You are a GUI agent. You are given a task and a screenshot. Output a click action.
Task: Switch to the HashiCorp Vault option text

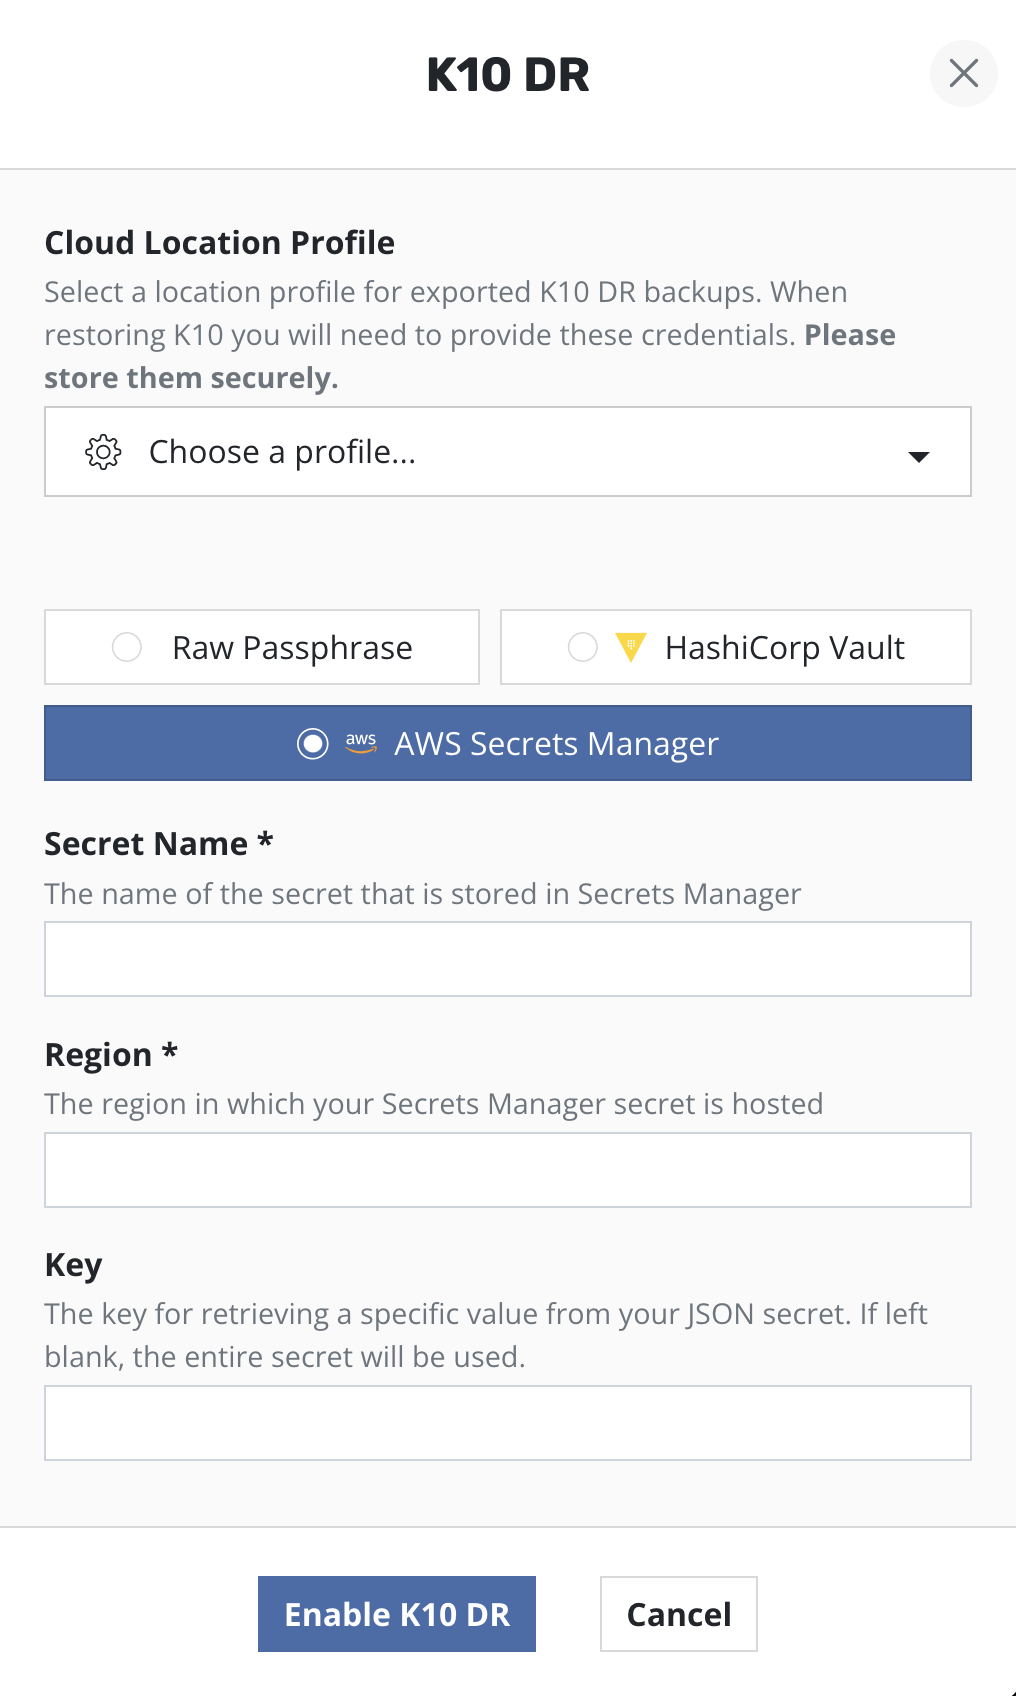click(x=784, y=648)
